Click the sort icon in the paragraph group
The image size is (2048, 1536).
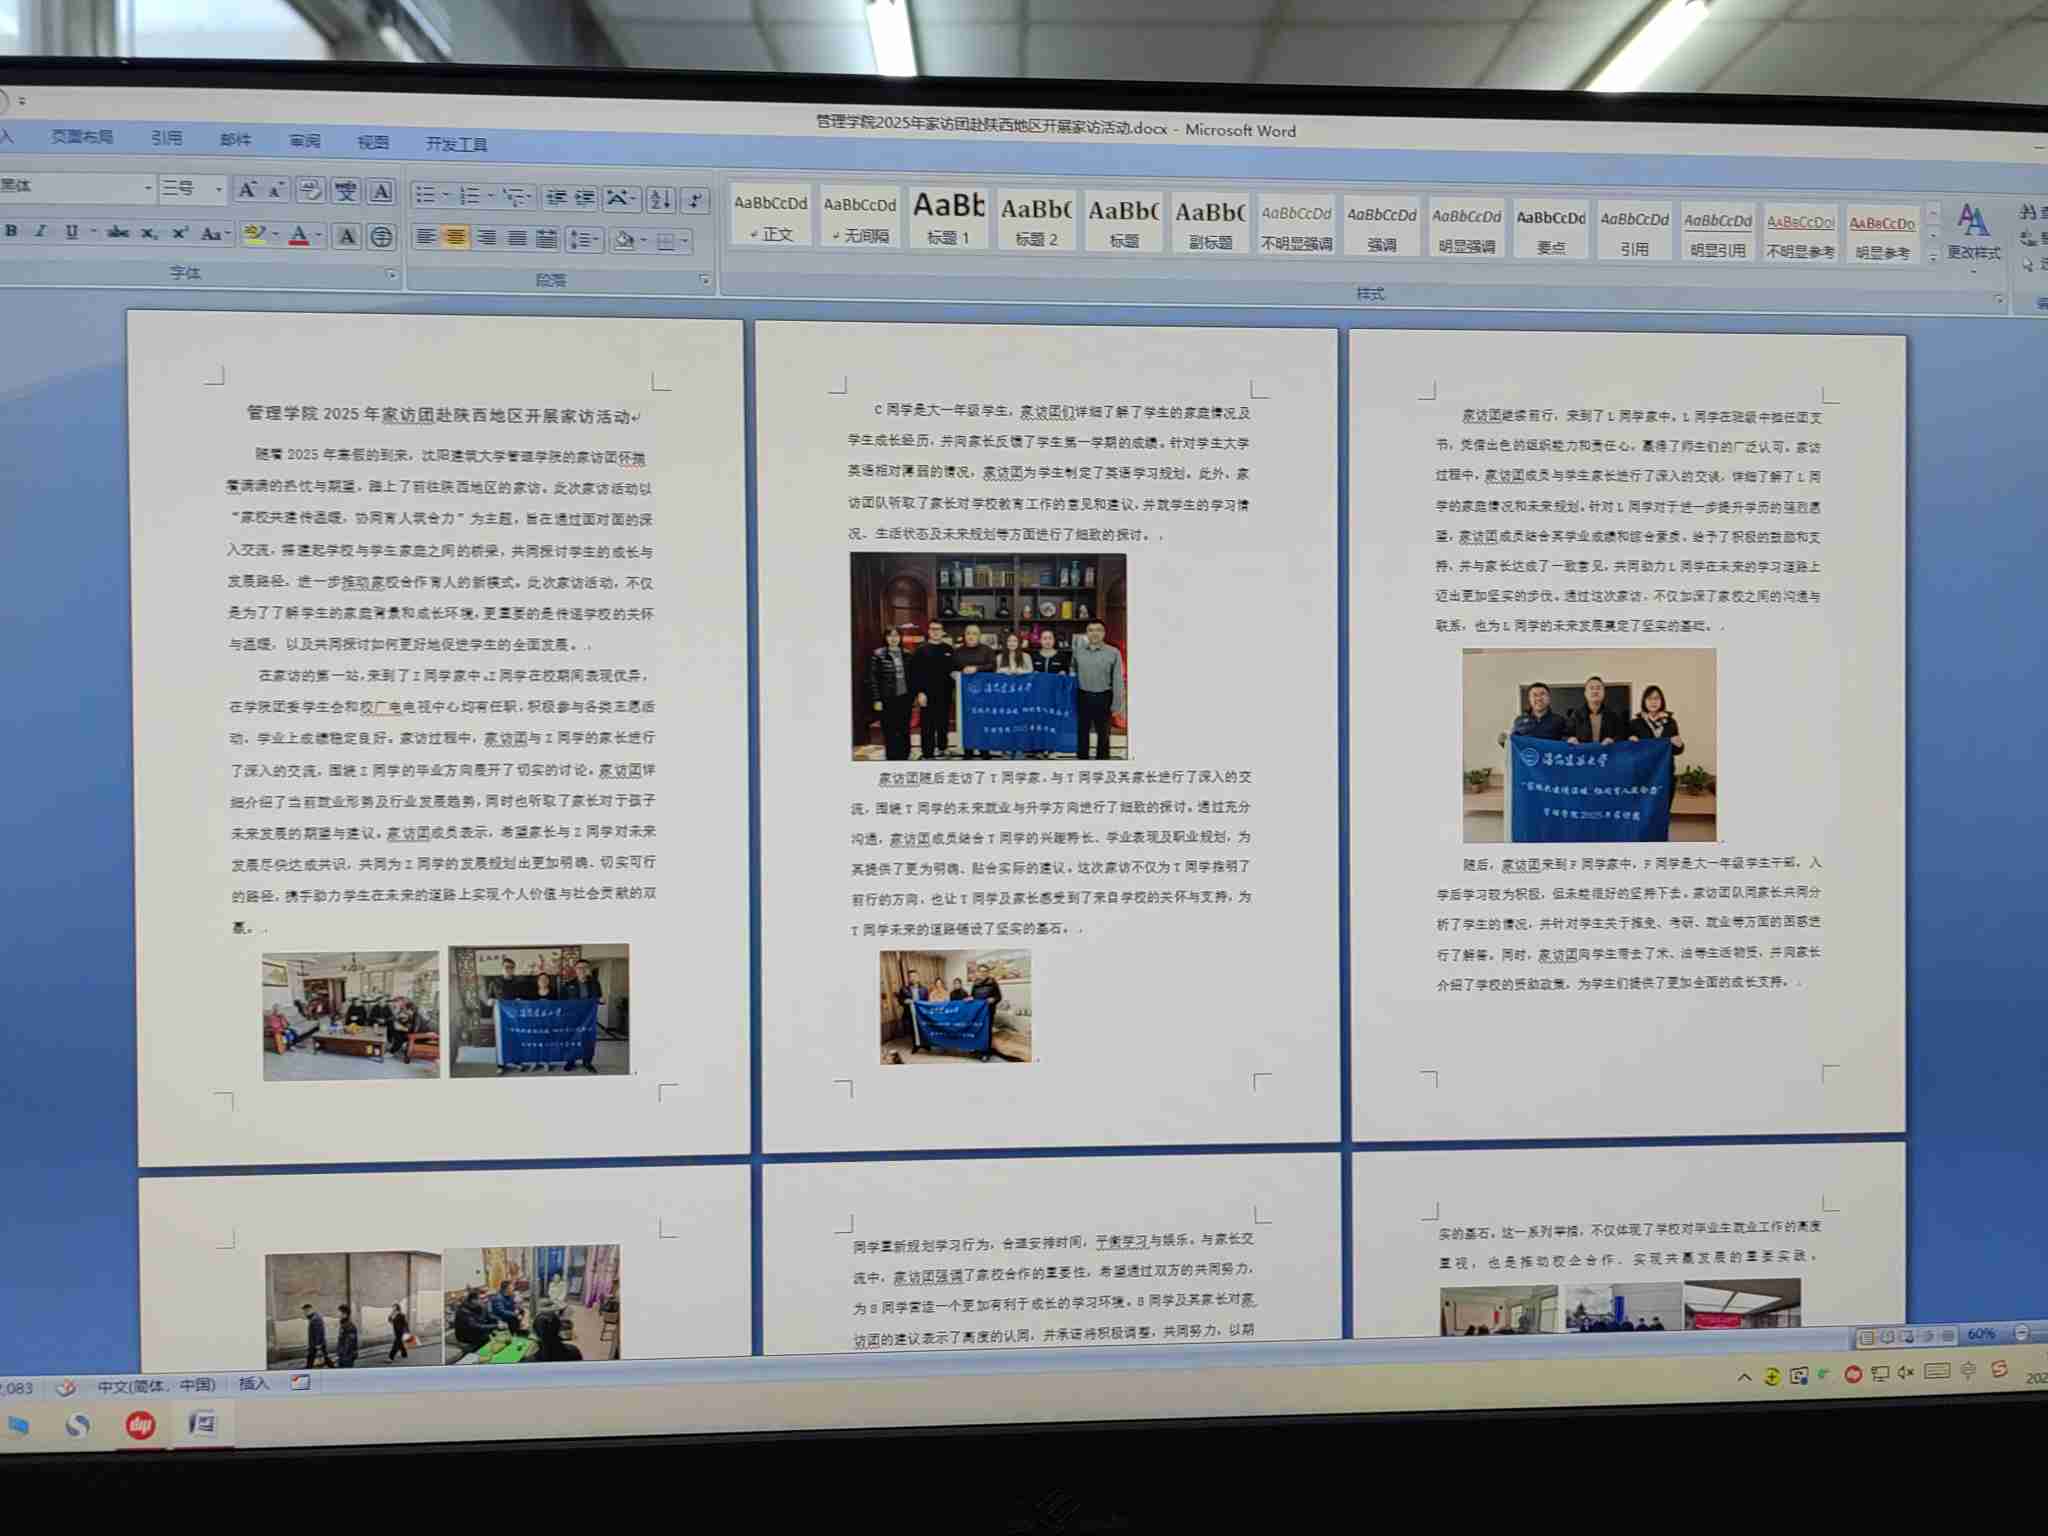660,199
